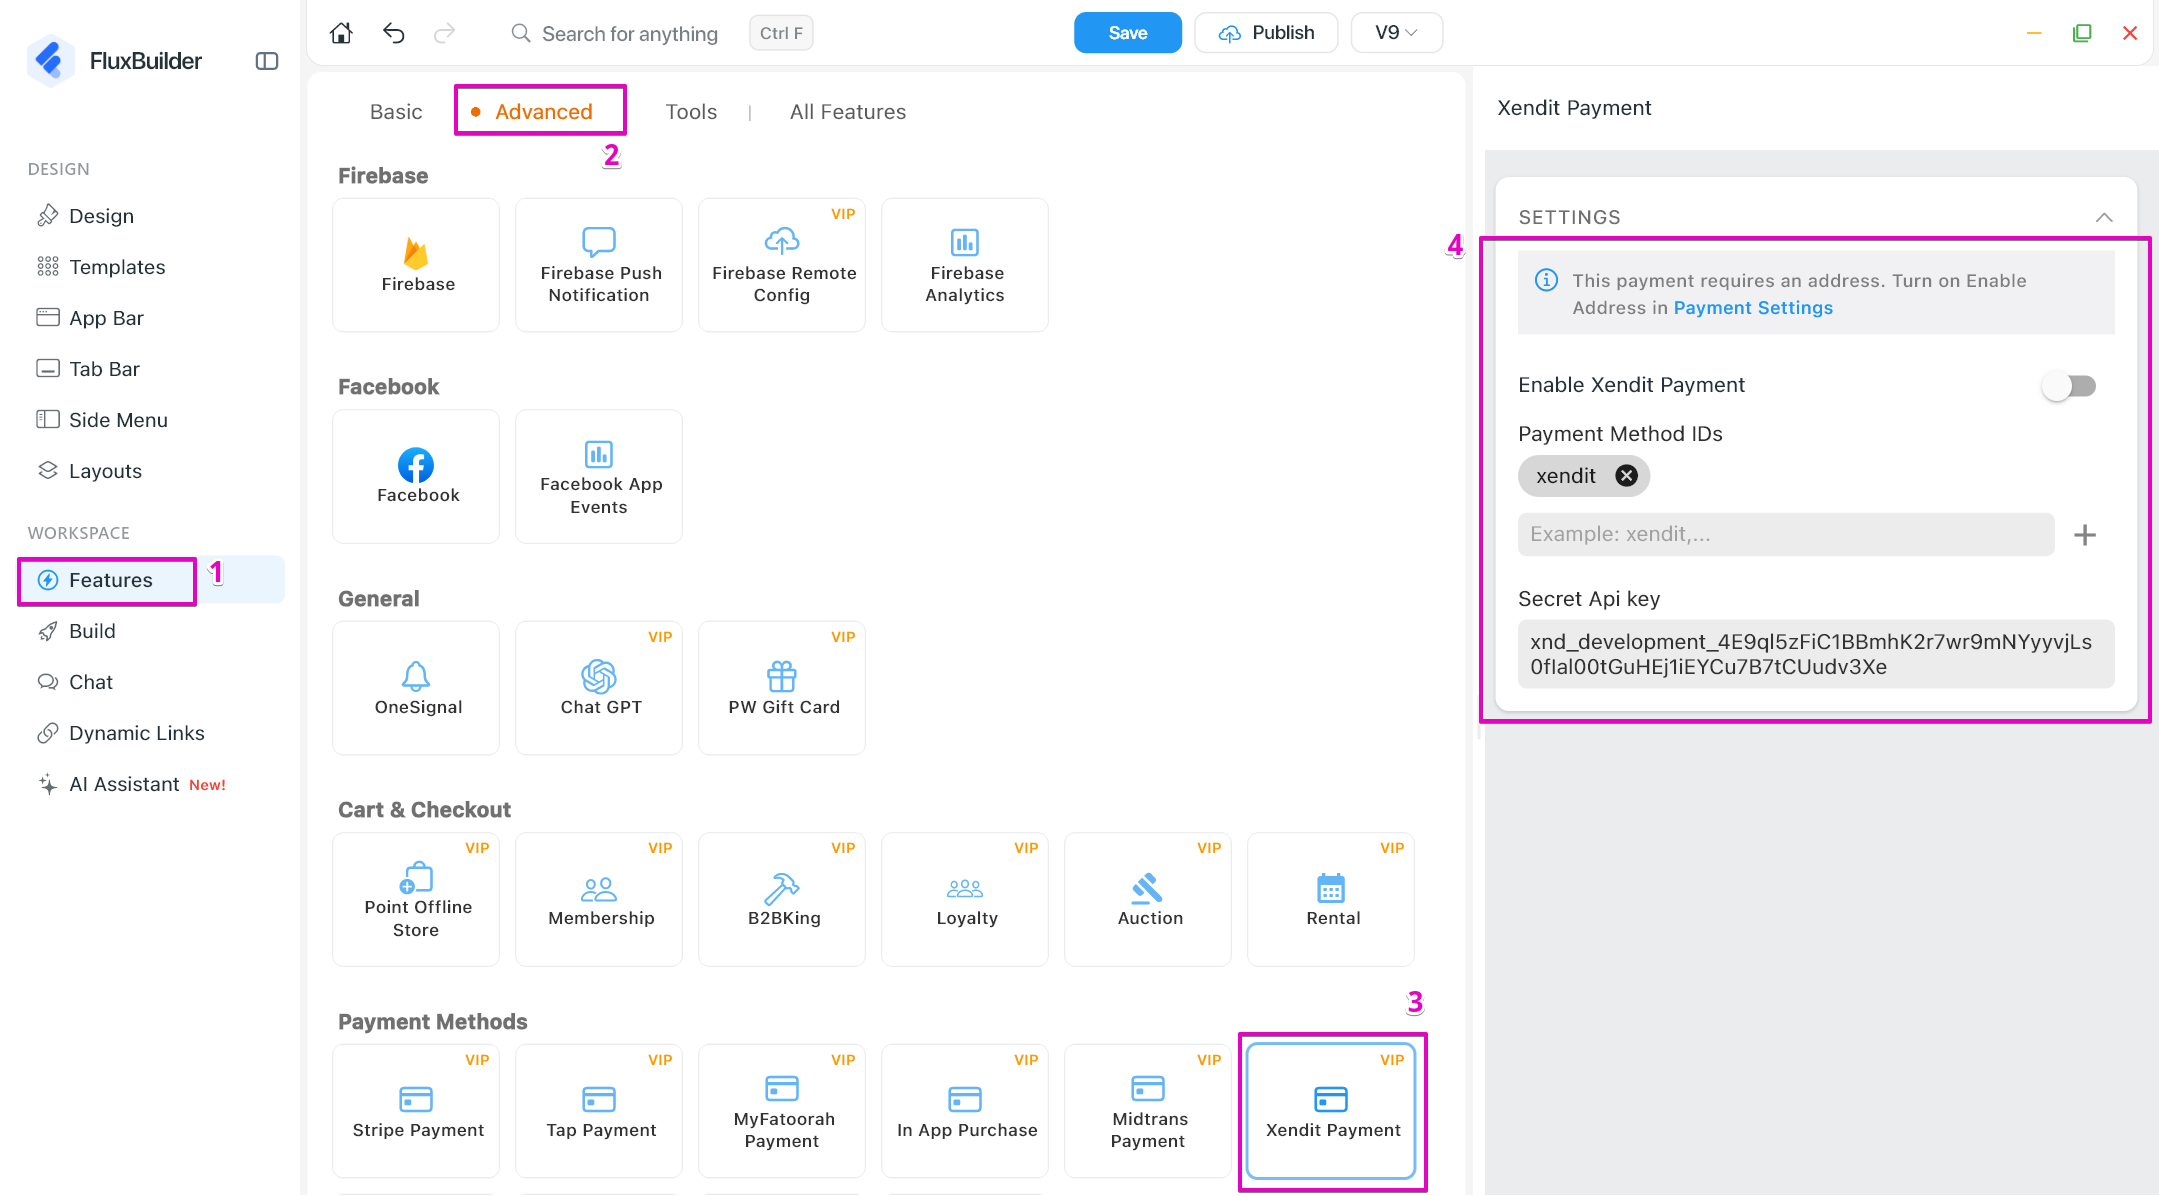Switch to the Tools tab
The image size is (2159, 1196).
(x=691, y=112)
